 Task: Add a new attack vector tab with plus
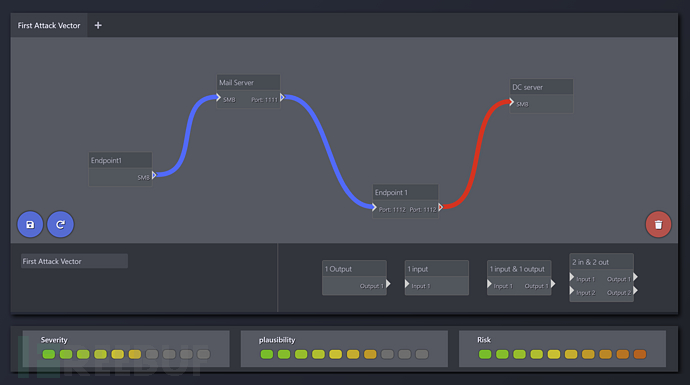pos(98,26)
